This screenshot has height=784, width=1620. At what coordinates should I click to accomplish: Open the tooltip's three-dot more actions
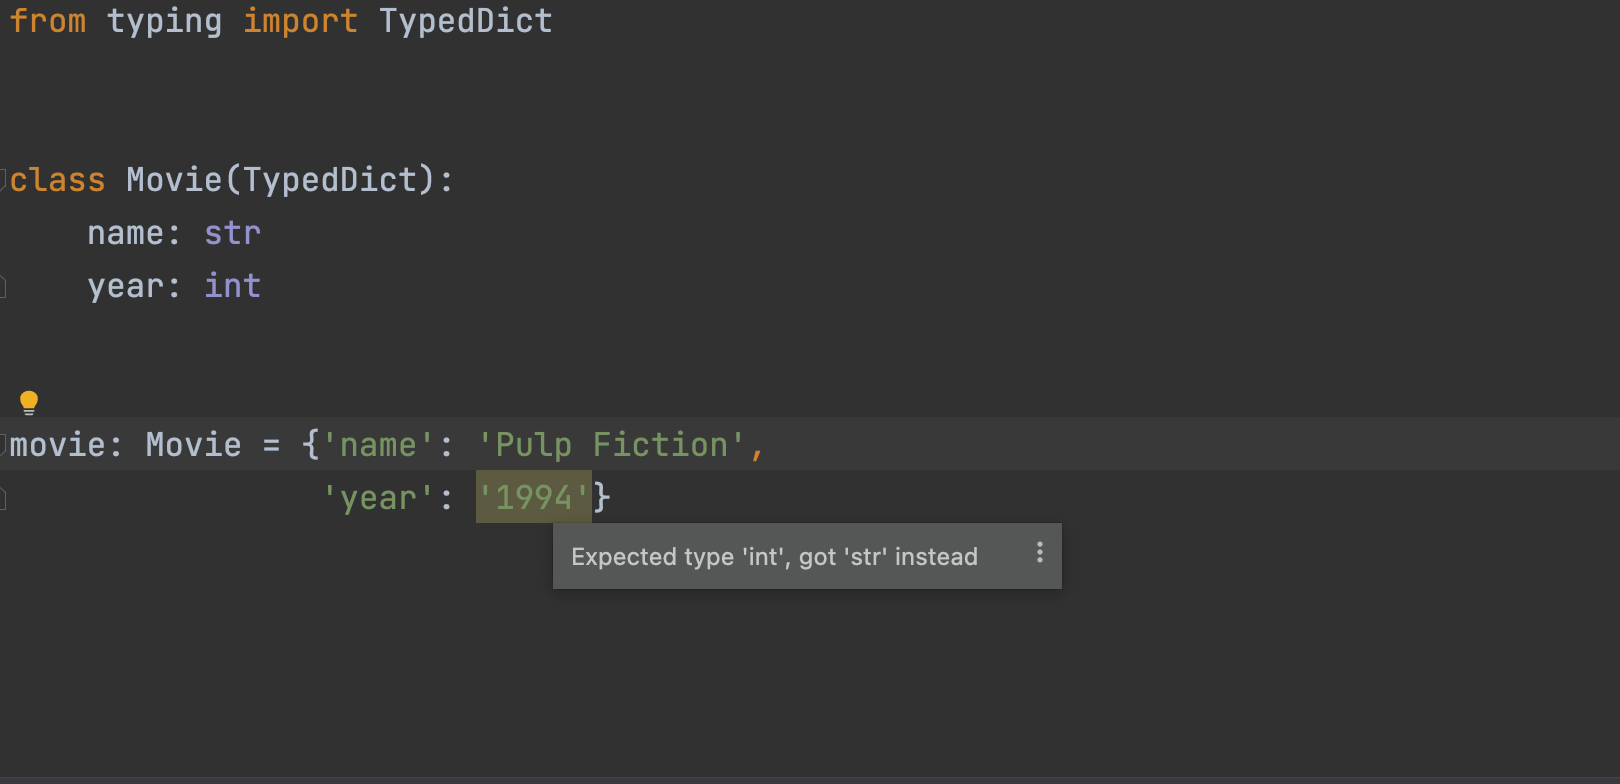point(1040,553)
